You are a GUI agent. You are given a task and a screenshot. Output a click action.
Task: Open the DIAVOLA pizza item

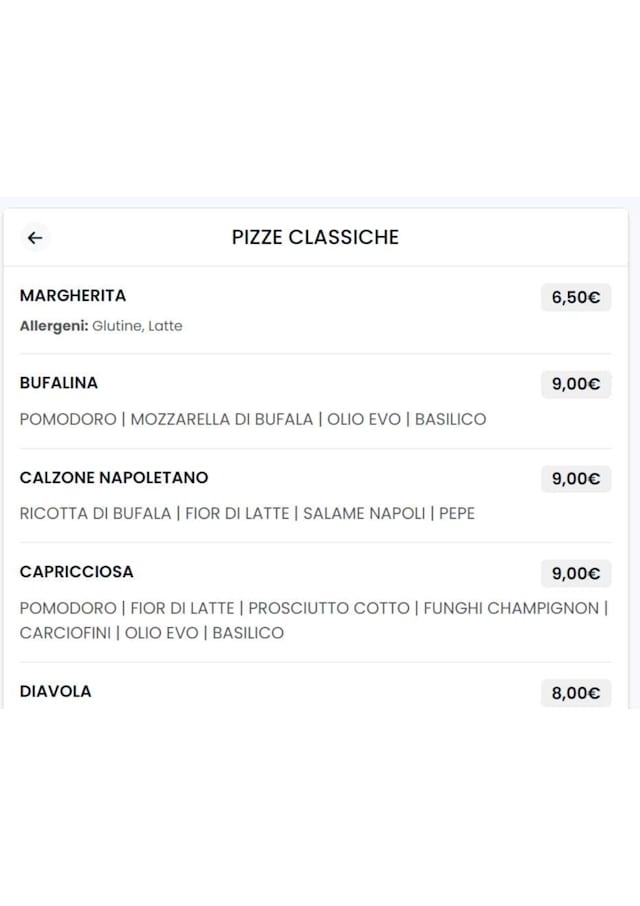[x=56, y=691]
